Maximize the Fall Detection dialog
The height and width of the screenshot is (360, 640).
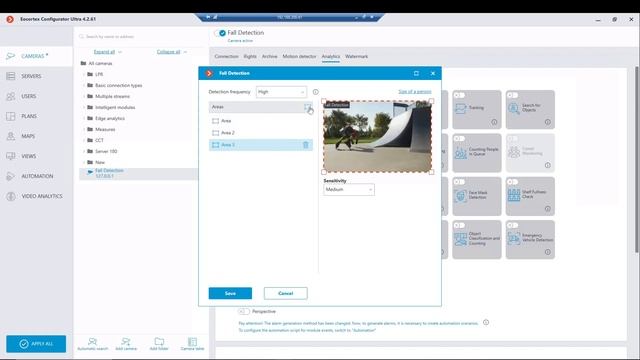pos(416,73)
